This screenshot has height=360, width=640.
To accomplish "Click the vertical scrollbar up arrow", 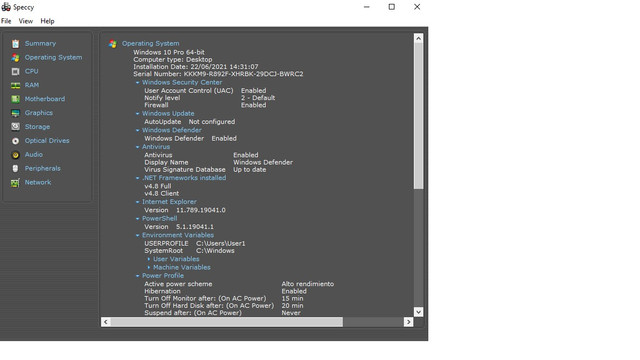I will pyautogui.click(x=418, y=38).
